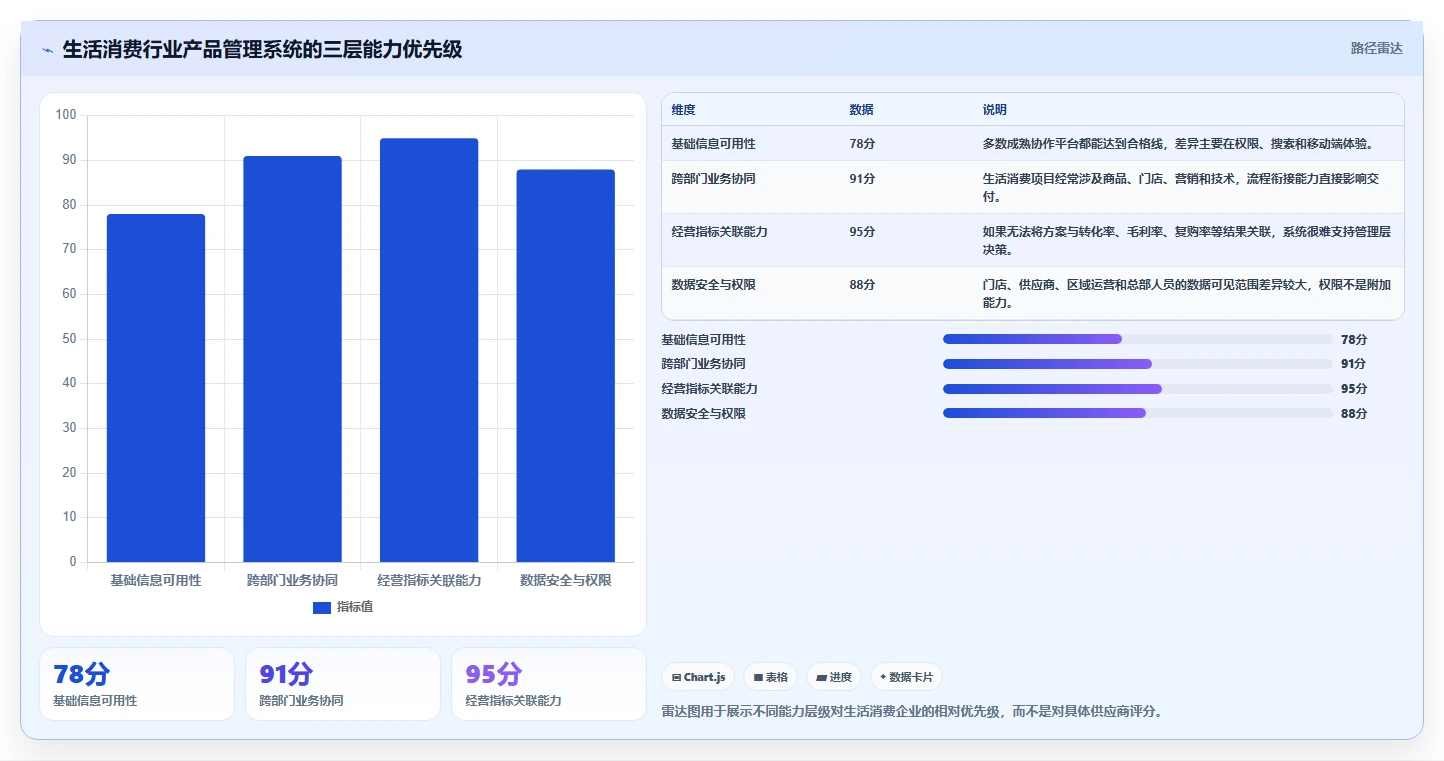Click the 数据安全与权限 progress bar
The width and height of the screenshot is (1444, 761).
[1137, 413]
